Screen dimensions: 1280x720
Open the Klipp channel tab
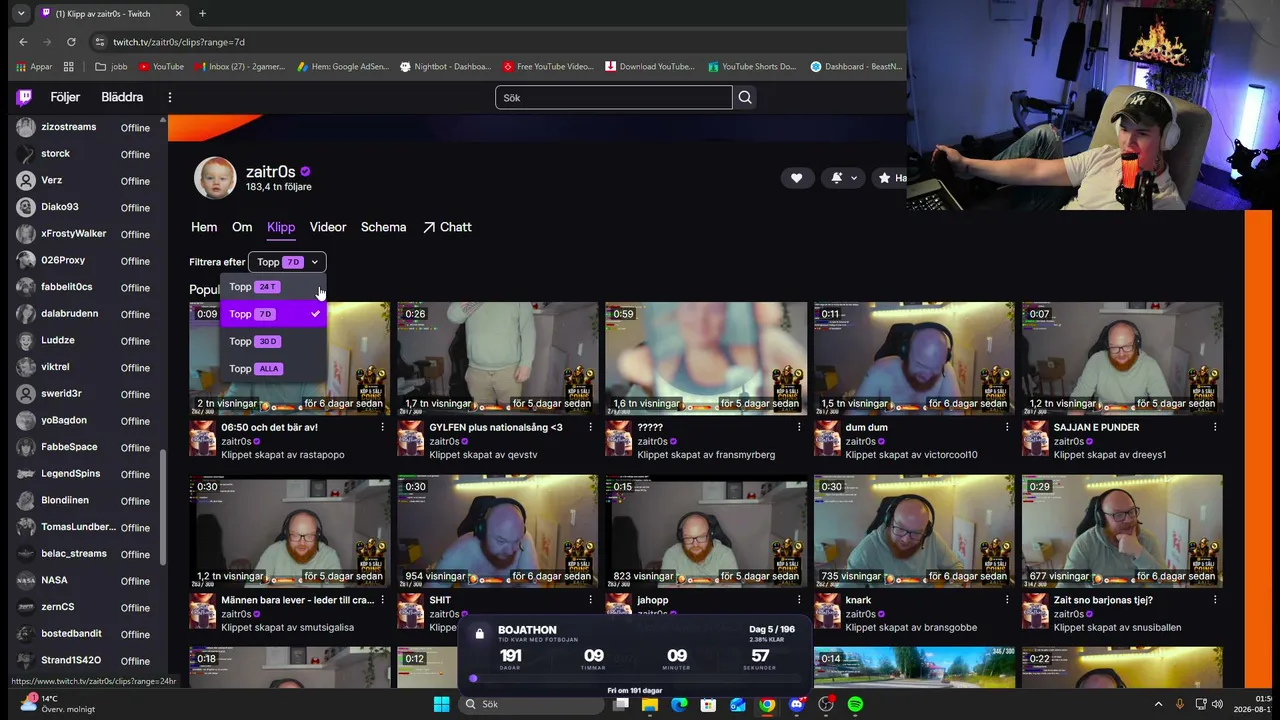(281, 227)
